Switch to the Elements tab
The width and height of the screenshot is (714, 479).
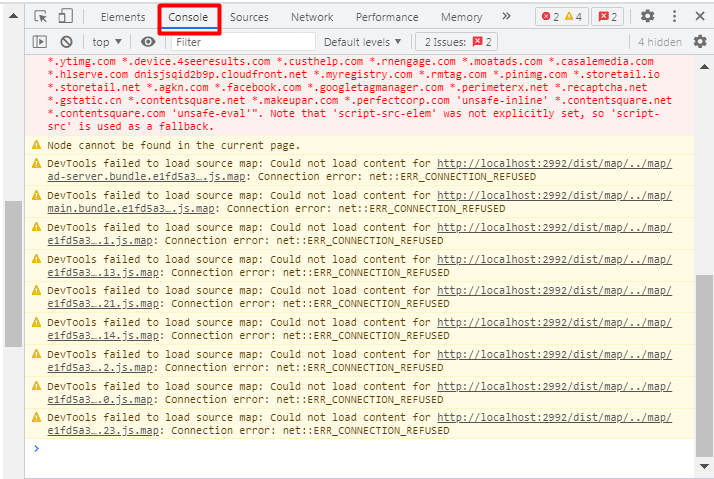click(123, 17)
